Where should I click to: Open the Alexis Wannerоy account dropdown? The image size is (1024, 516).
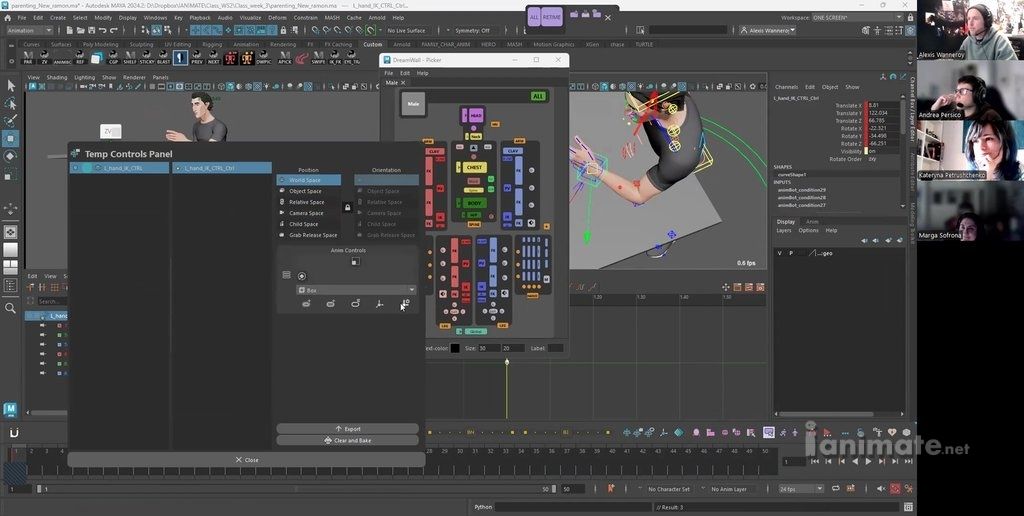768,30
